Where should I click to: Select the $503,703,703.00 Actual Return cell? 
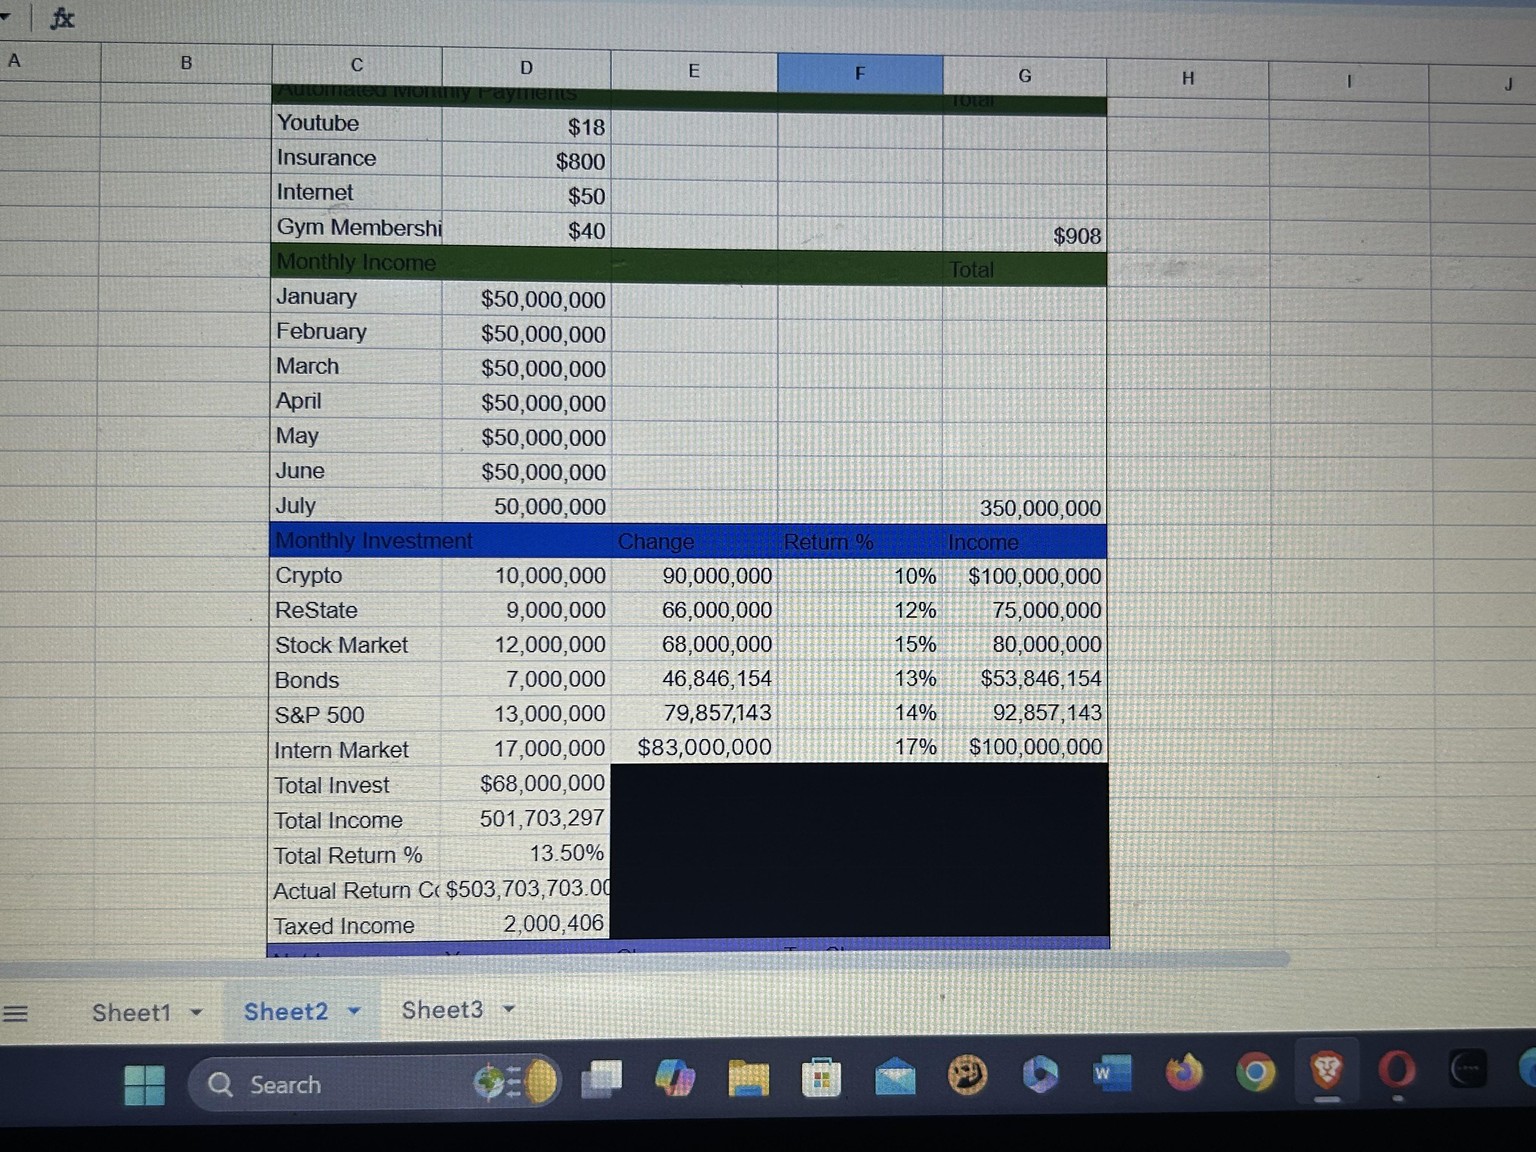[527, 889]
